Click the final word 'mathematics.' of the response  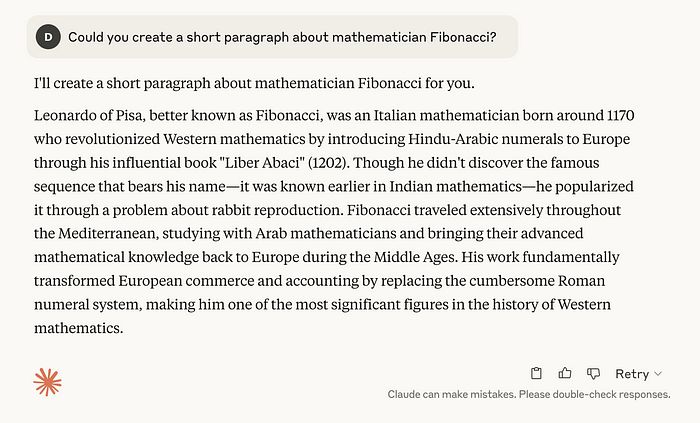tap(79, 328)
